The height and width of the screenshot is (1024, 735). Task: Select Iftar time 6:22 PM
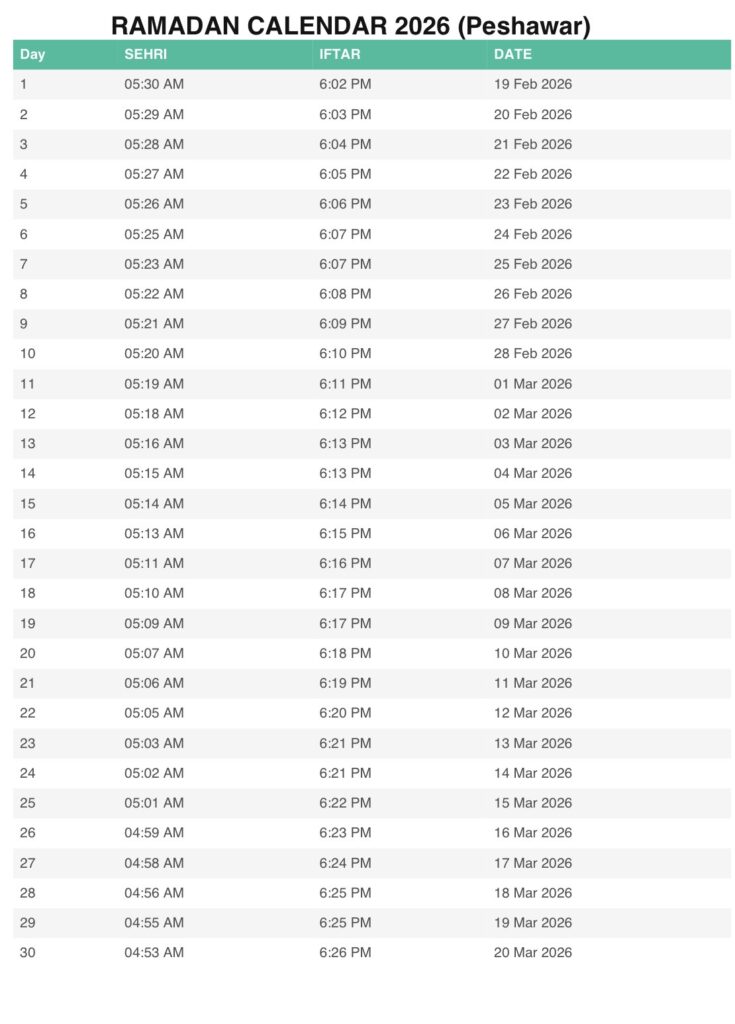click(345, 803)
